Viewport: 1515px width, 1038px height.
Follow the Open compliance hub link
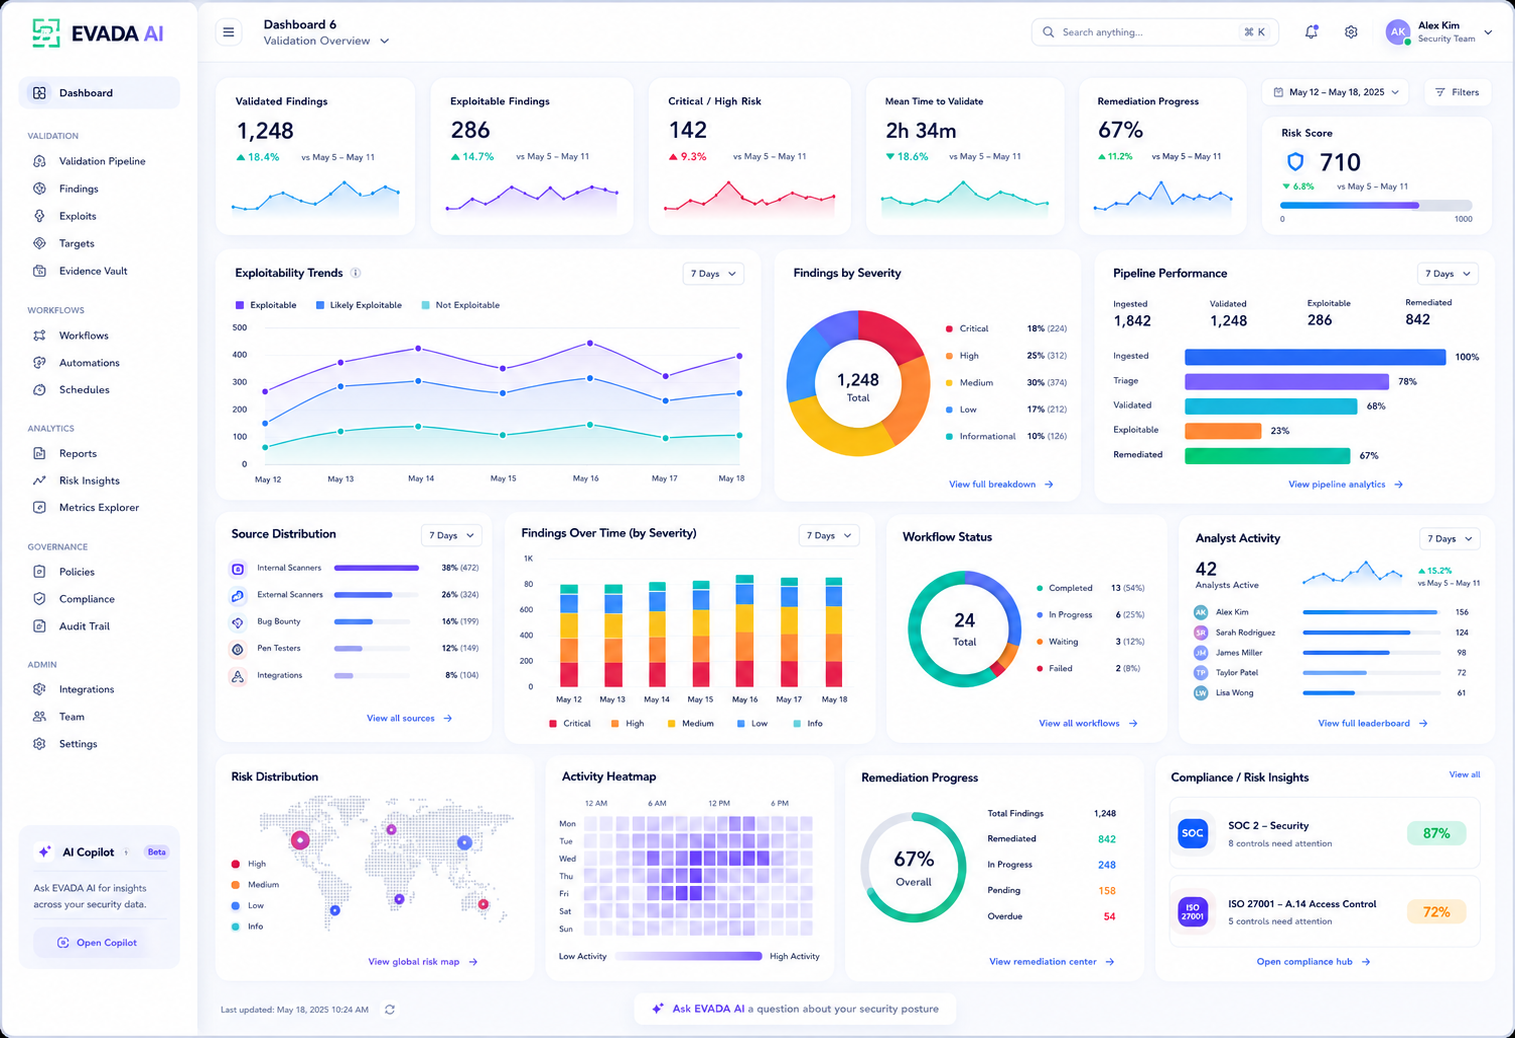1313,962
